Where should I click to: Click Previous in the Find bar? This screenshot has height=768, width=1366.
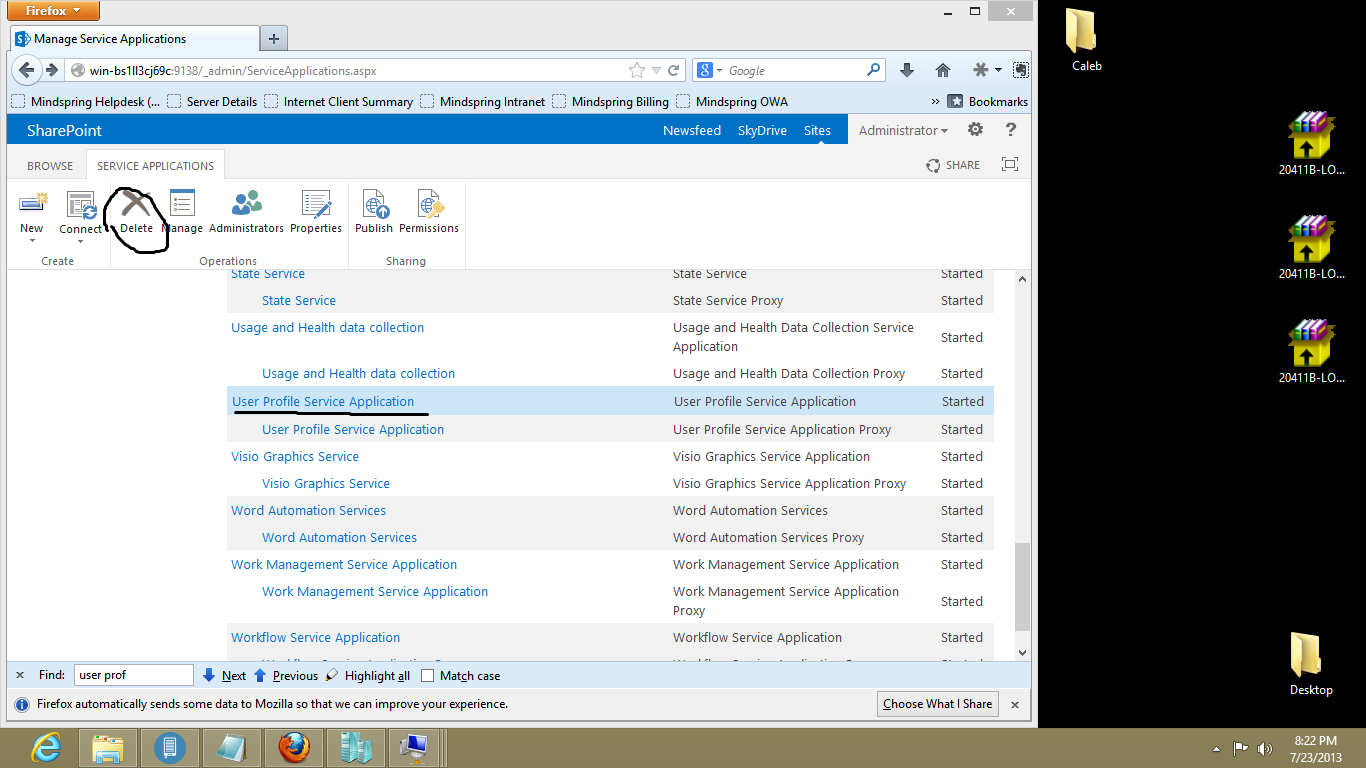[285, 676]
